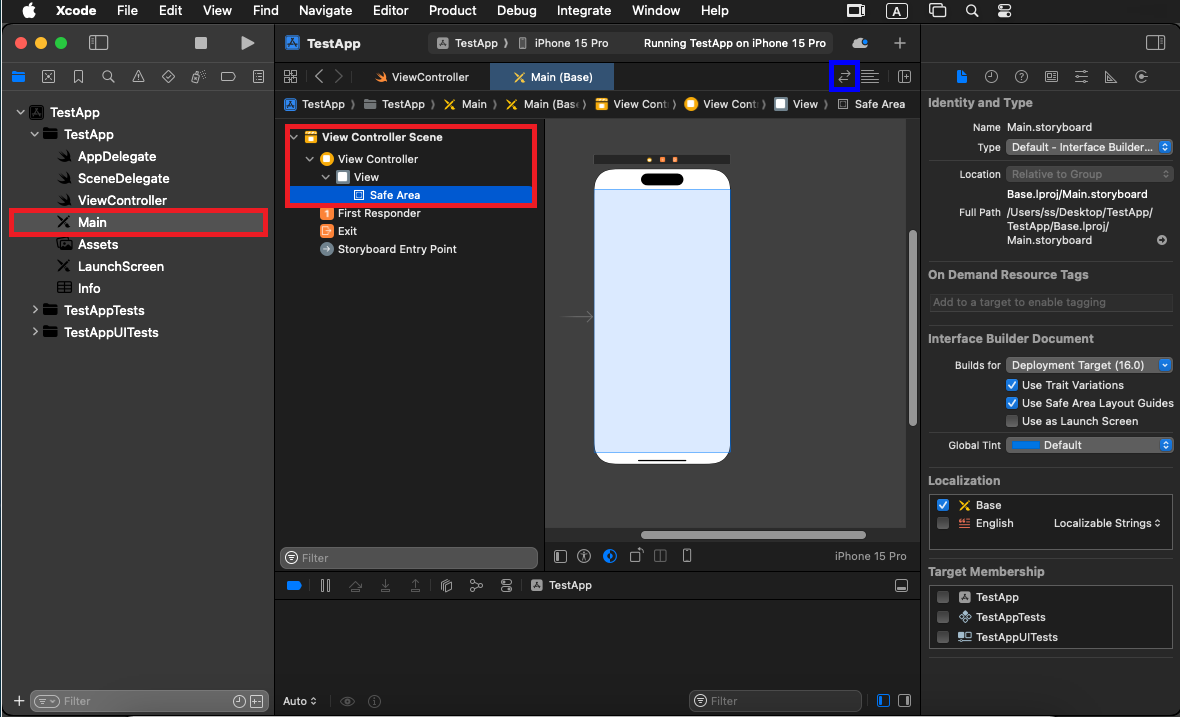Image resolution: width=1180 pixels, height=717 pixels.
Task: Uncheck Use Trait Variations checkbox
Action: coord(1012,385)
